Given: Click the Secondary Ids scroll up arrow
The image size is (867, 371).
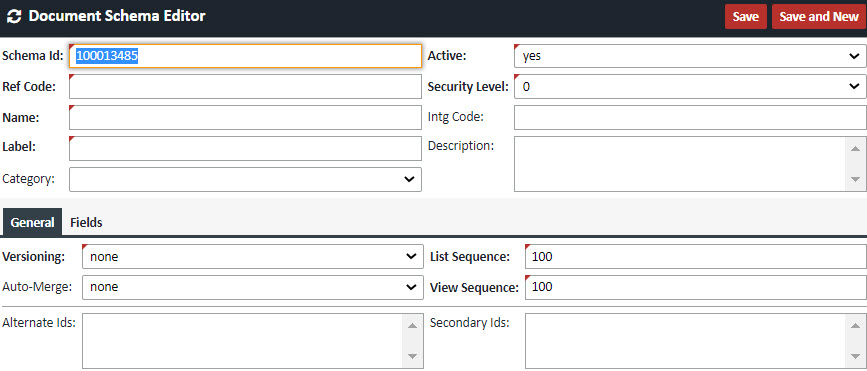Looking at the screenshot, I should coord(856,325).
